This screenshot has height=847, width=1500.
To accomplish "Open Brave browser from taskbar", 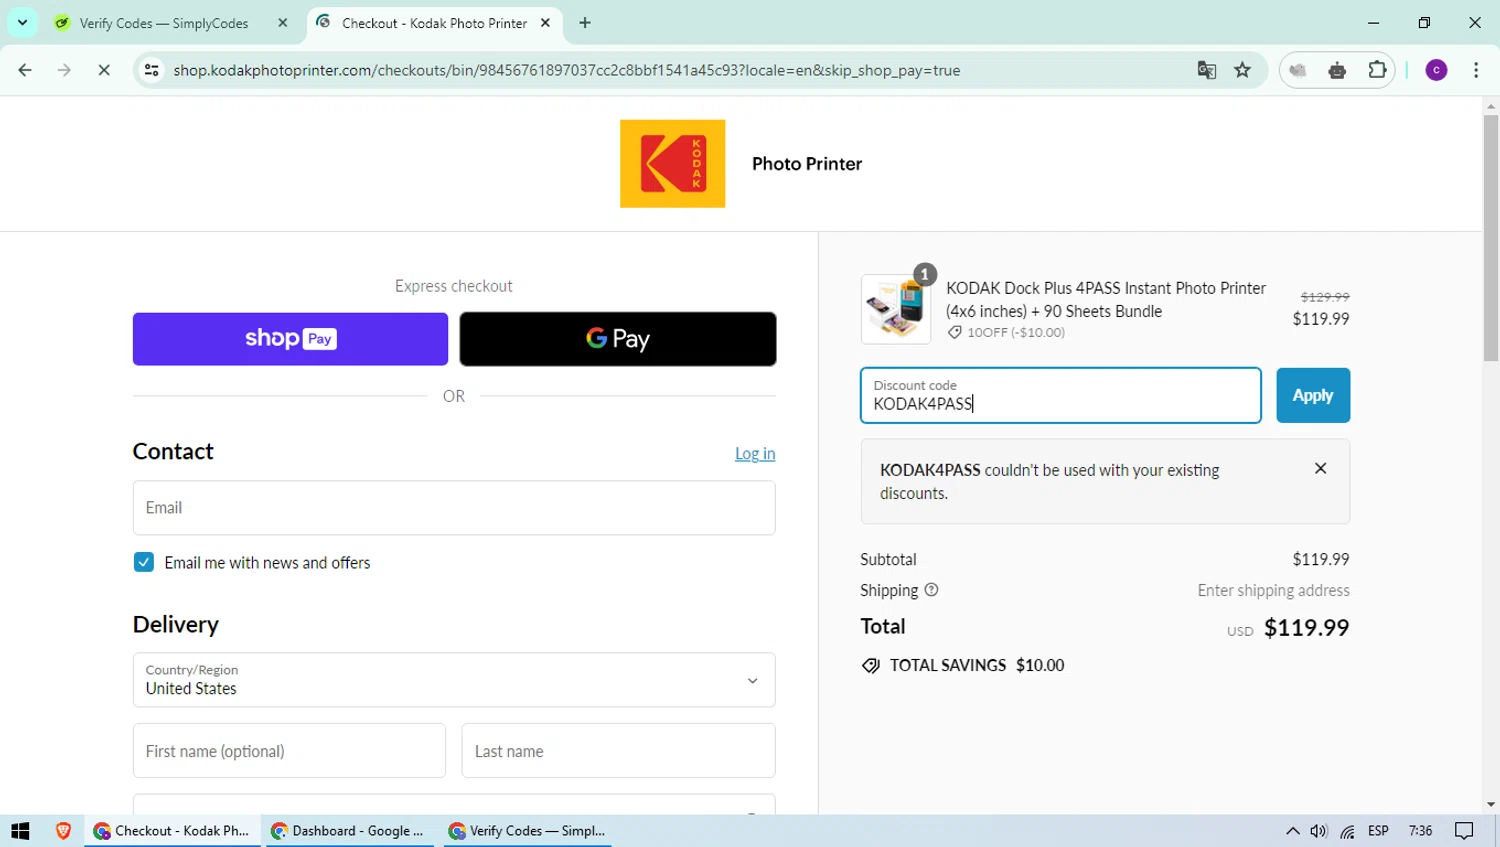I will [63, 831].
